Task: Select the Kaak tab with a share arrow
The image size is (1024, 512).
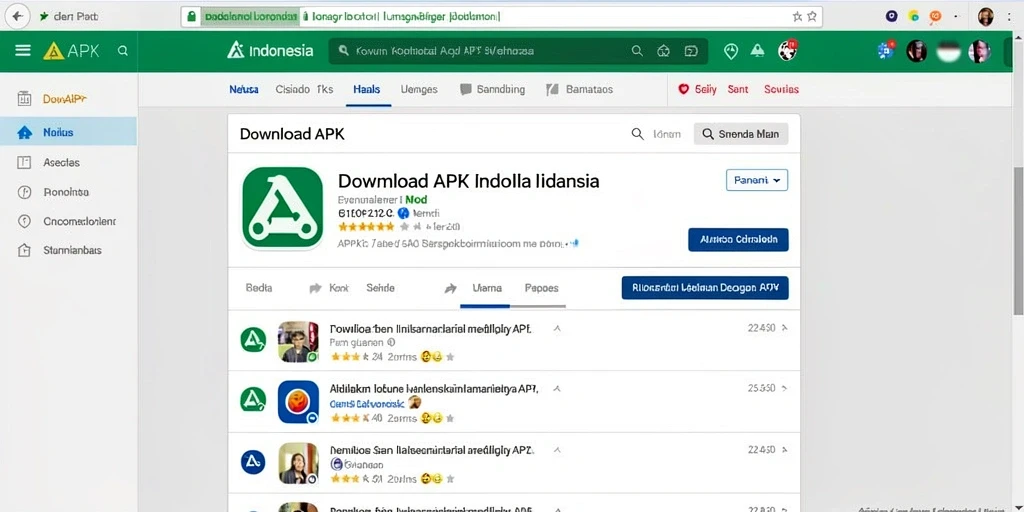Action: pos(330,288)
